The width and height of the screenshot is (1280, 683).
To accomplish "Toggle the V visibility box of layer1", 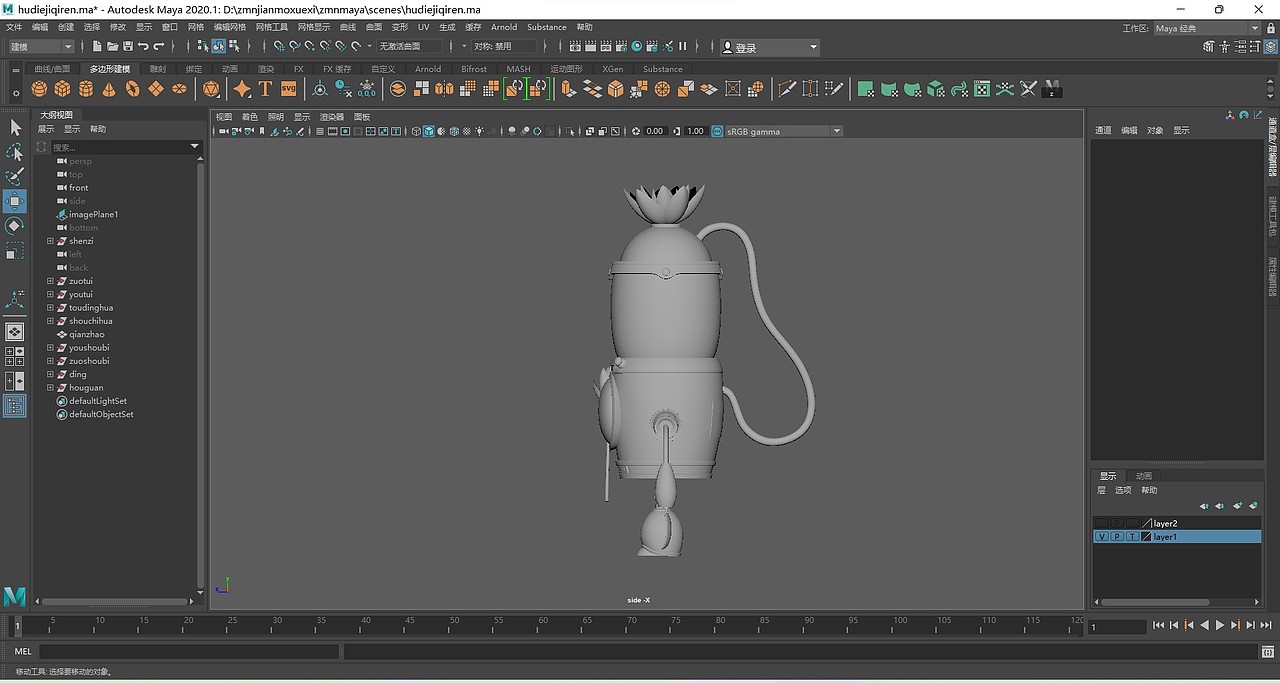I will [x=1101, y=537].
